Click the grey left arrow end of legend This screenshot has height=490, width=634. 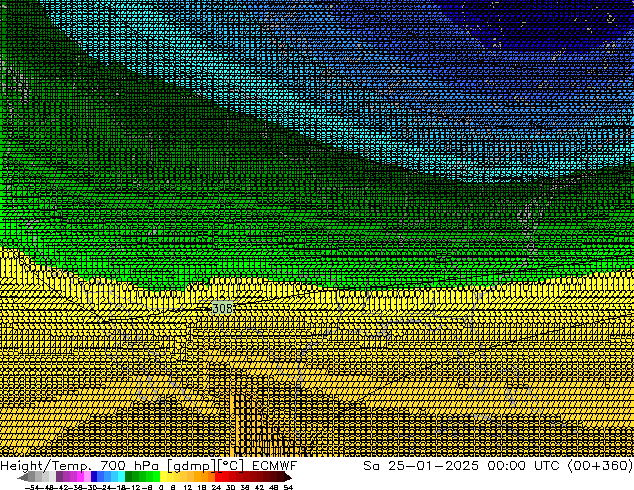point(23,477)
